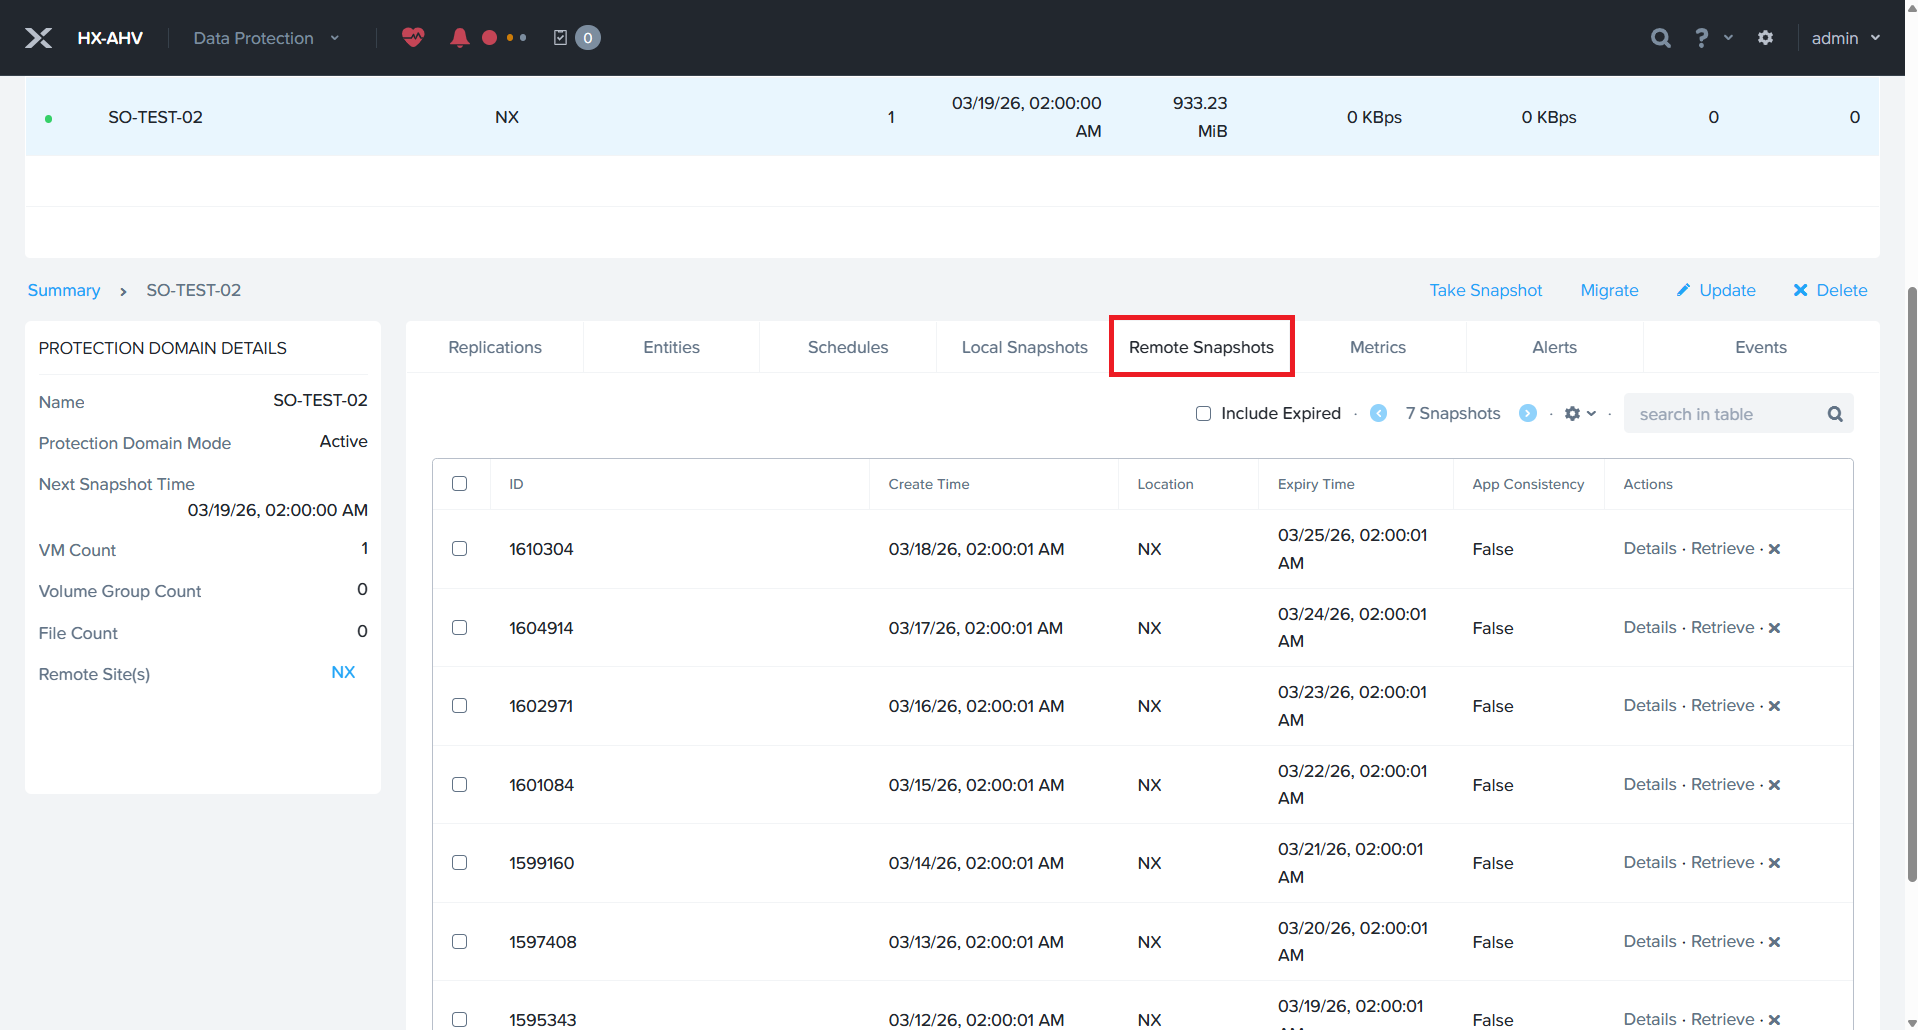Viewport: 1918px width, 1030px height.
Task: Open the admin user dropdown
Action: click(1845, 38)
